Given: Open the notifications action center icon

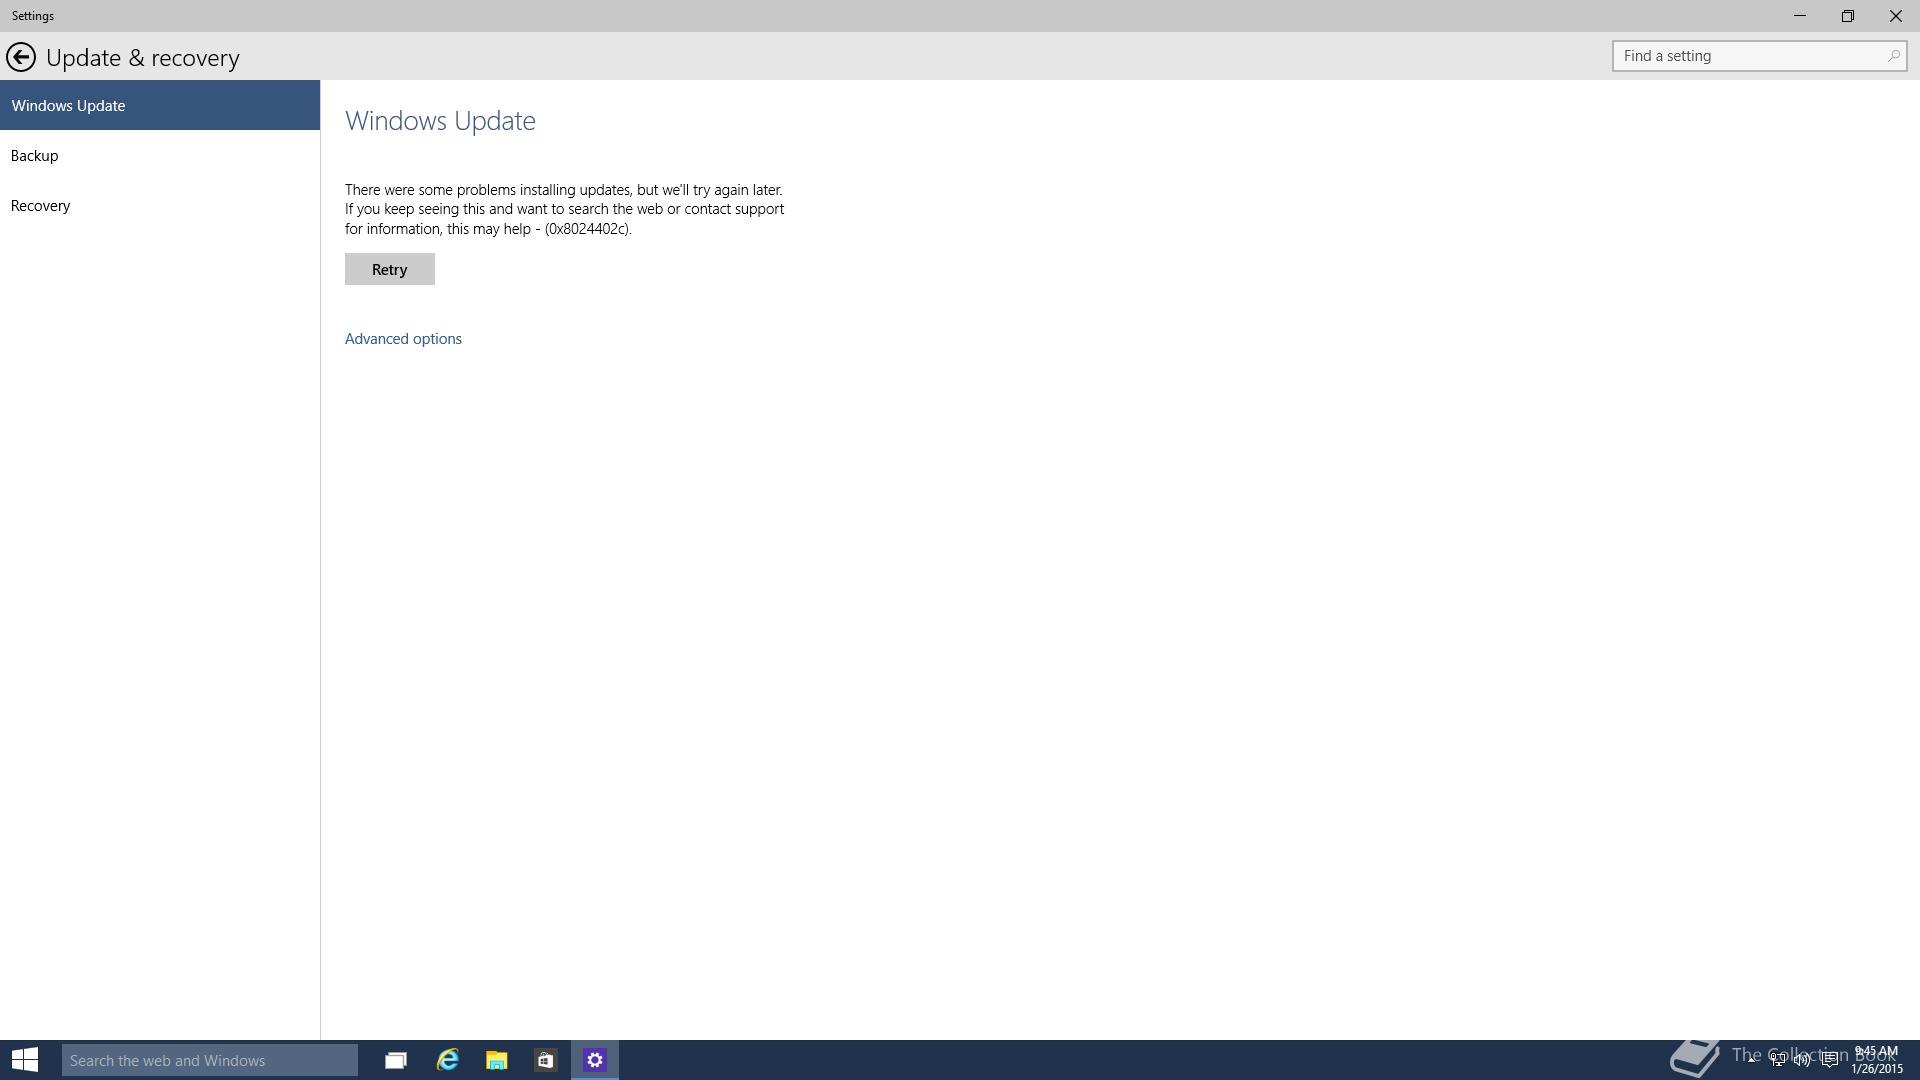Looking at the screenshot, I should click(x=1829, y=1059).
